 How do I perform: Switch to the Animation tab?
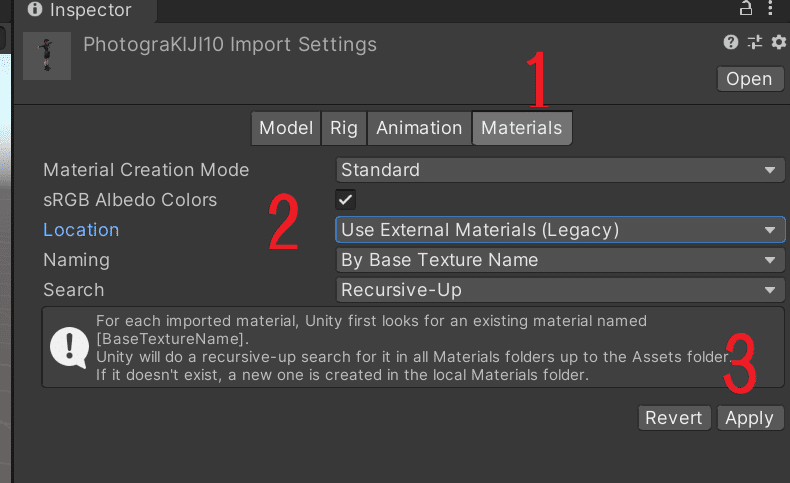point(419,128)
